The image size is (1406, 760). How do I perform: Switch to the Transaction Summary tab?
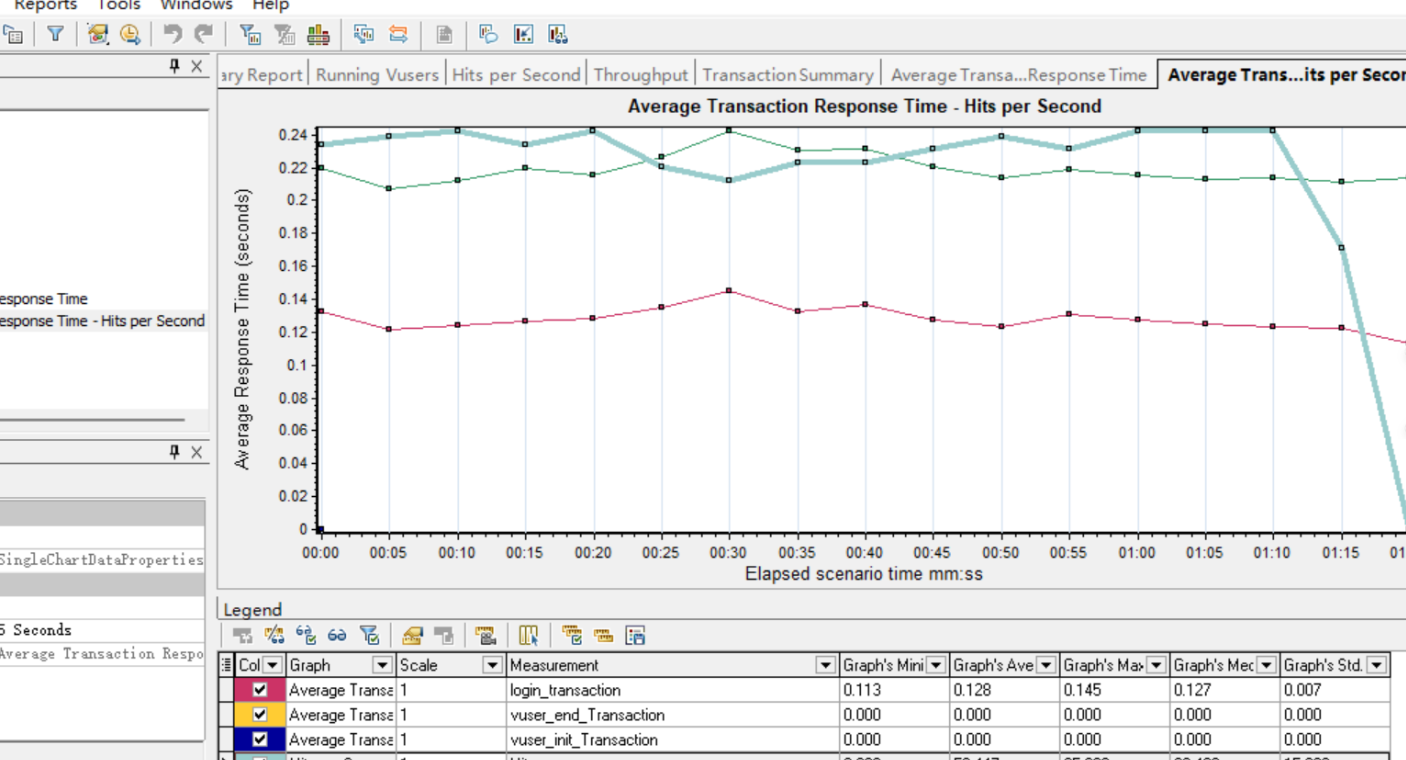click(788, 75)
